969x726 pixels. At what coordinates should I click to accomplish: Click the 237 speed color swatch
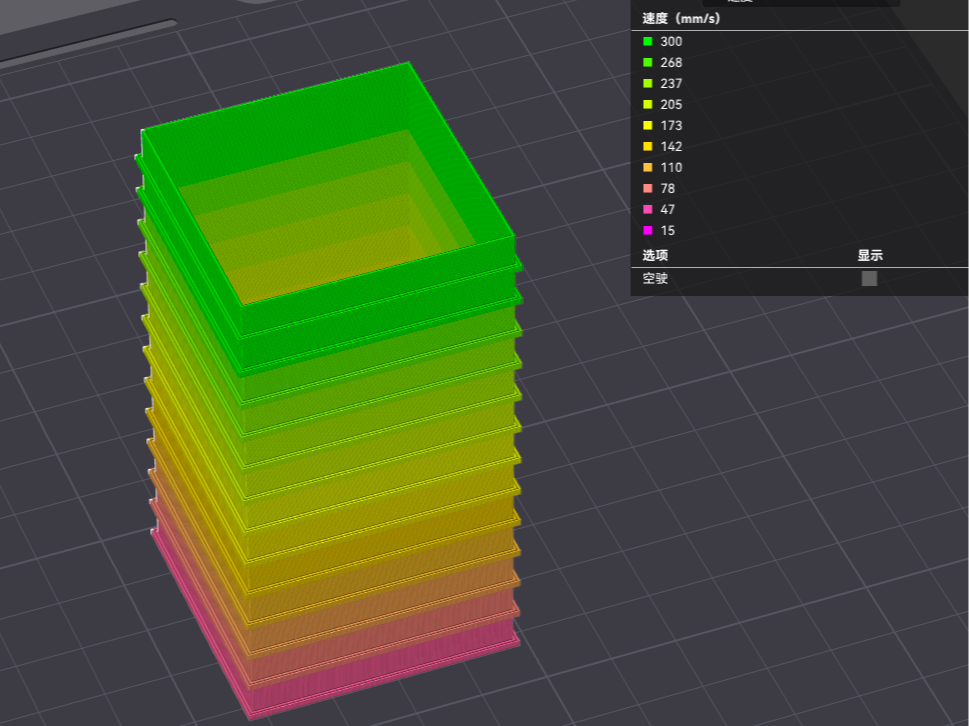(648, 83)
